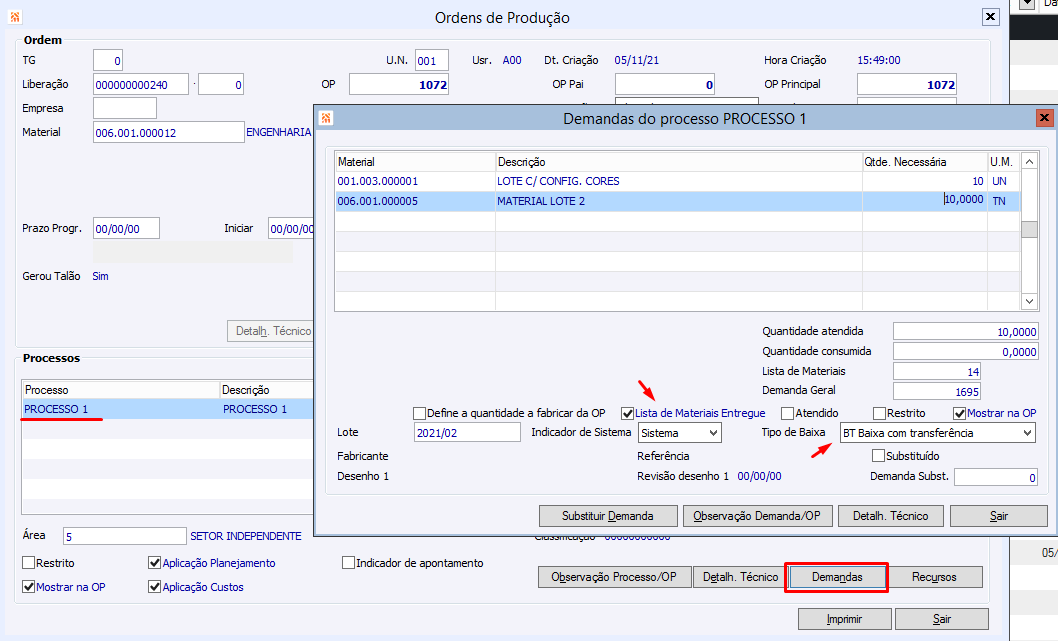Open Tipo de Baixa dropdown
The image size is (1058, 641).
[x=938, y=433]
